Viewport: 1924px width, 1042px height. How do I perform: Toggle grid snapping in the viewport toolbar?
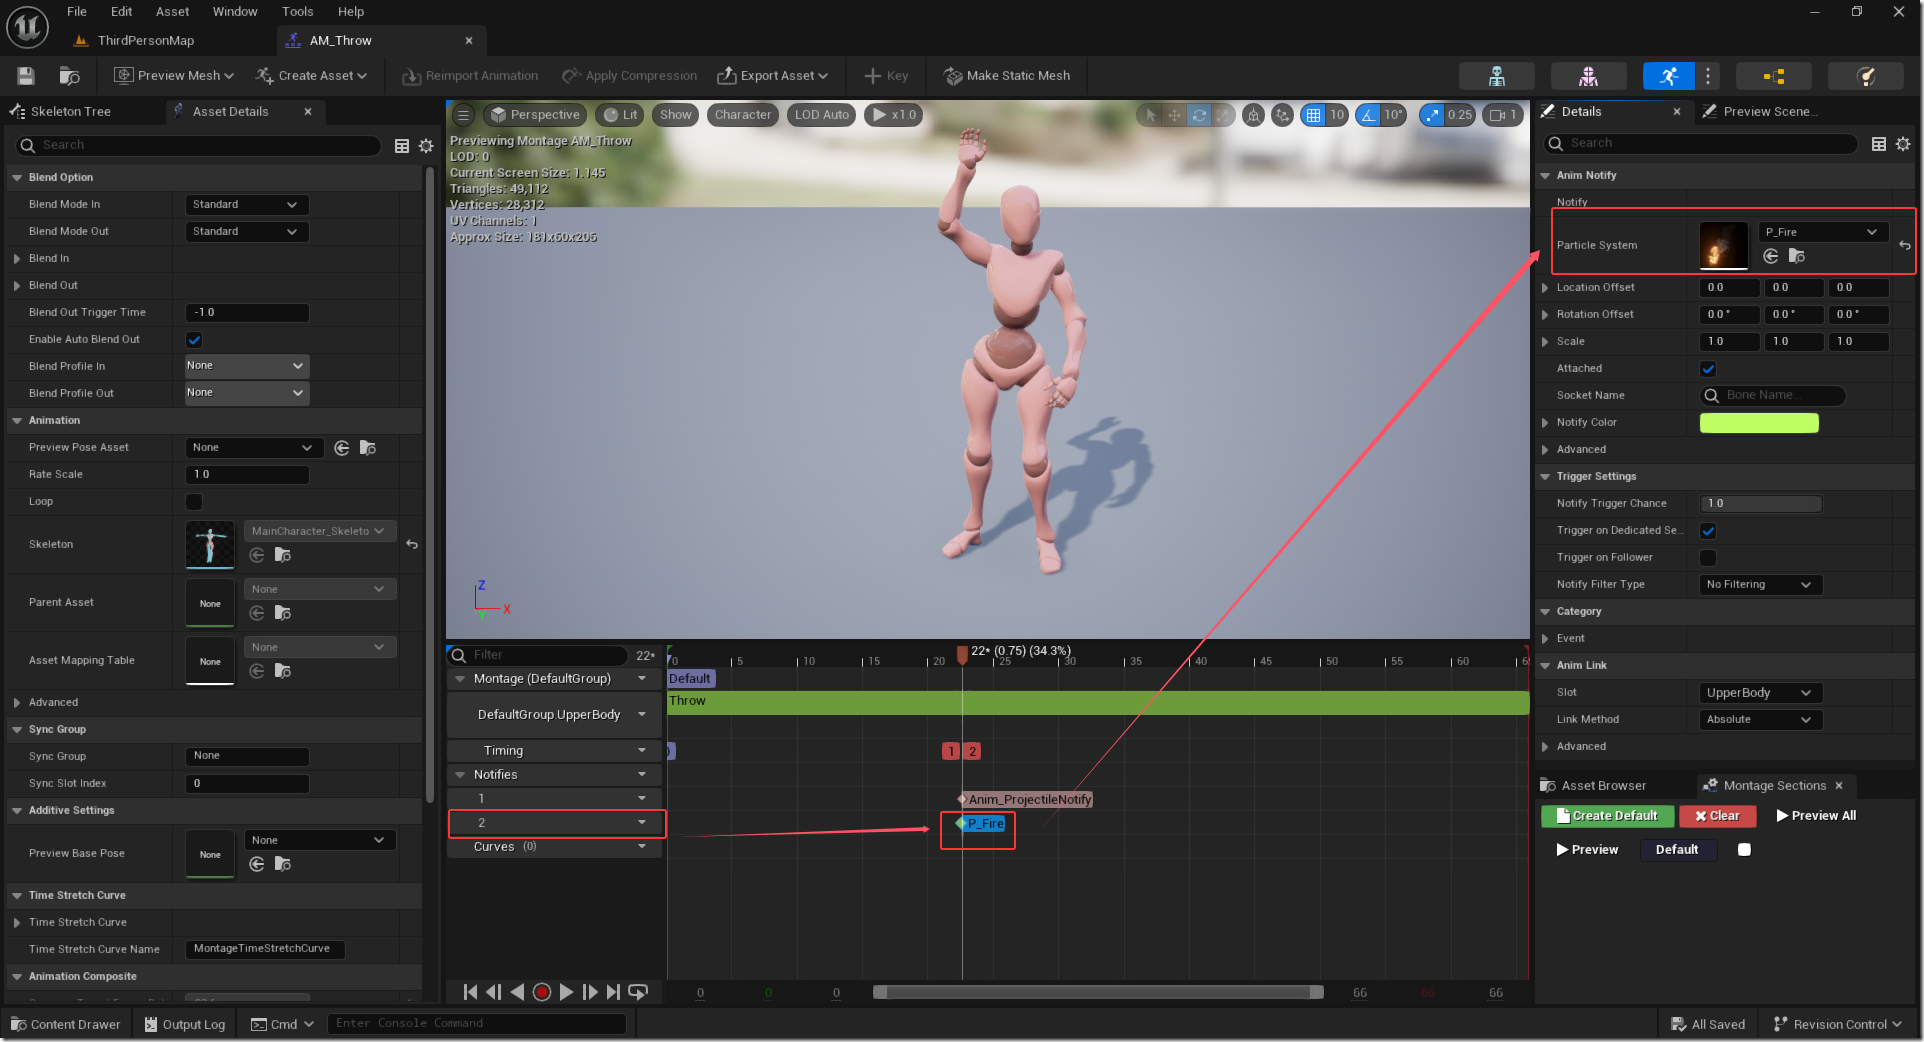click(1313, 115)
